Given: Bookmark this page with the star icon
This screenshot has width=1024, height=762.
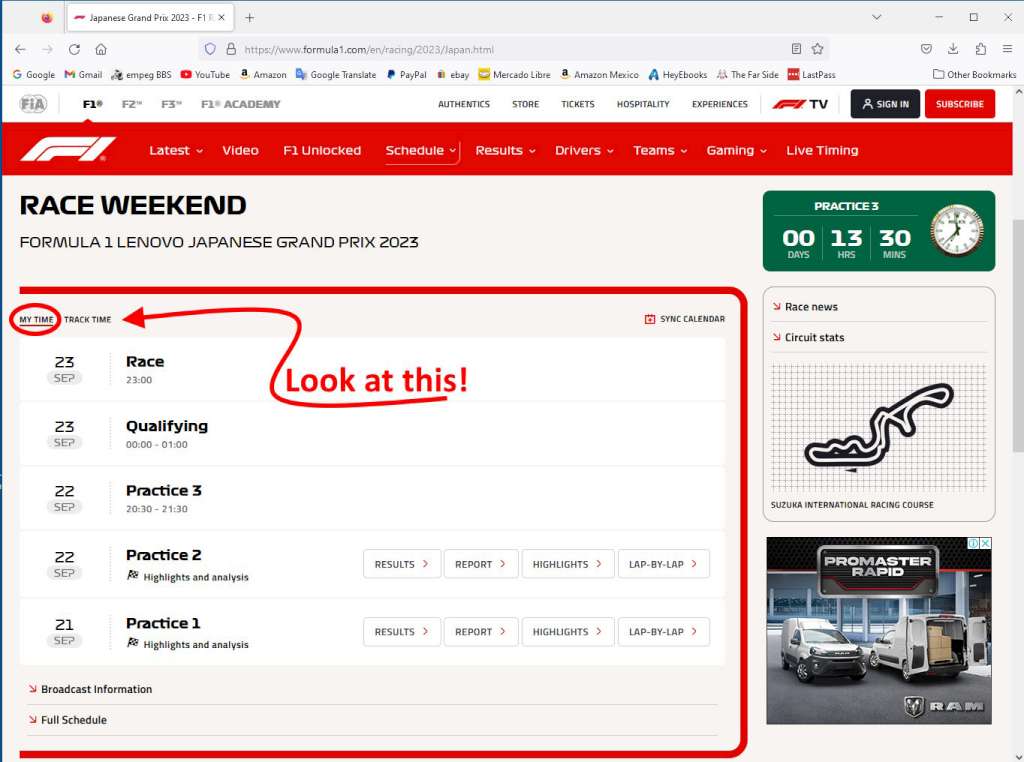Looking at the screenshot, I should 817,49.
